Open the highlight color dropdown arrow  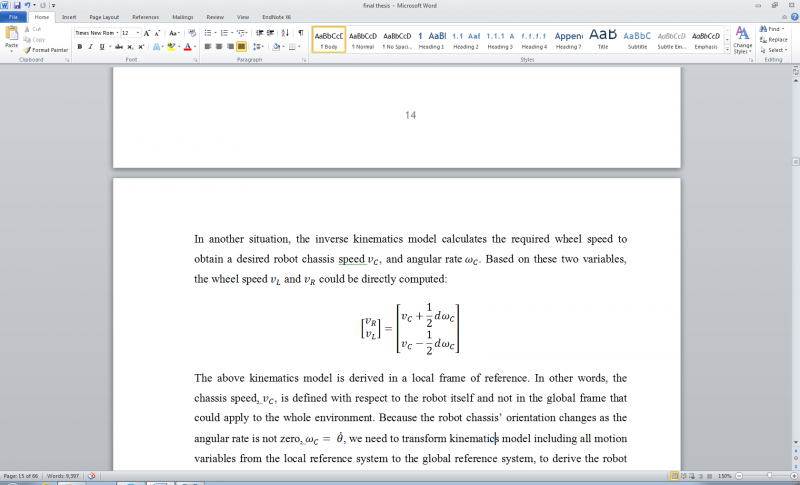[x=179, y=46]
